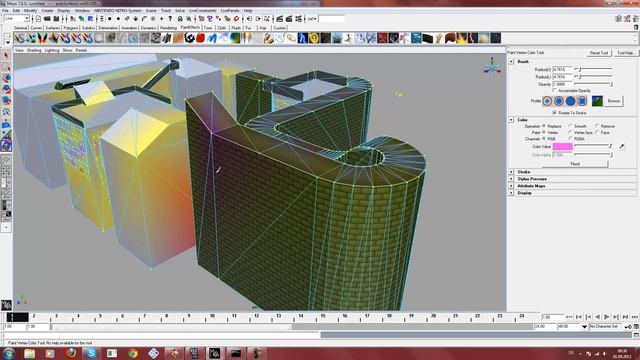
Task: Select Vertex paint radio button
Action: pyautogui.click(x=544, y=133)
